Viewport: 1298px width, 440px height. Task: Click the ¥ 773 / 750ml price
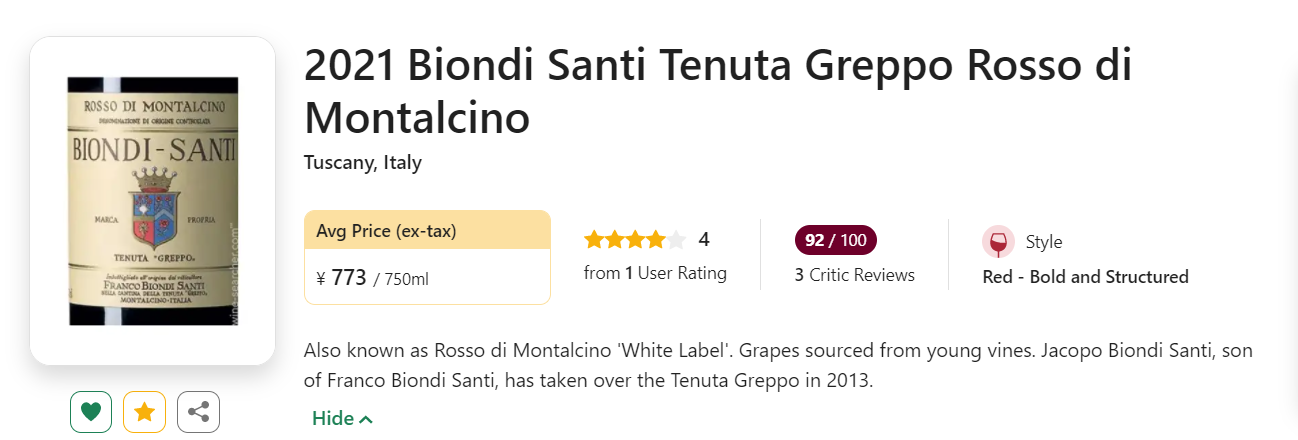coord(372,278)
